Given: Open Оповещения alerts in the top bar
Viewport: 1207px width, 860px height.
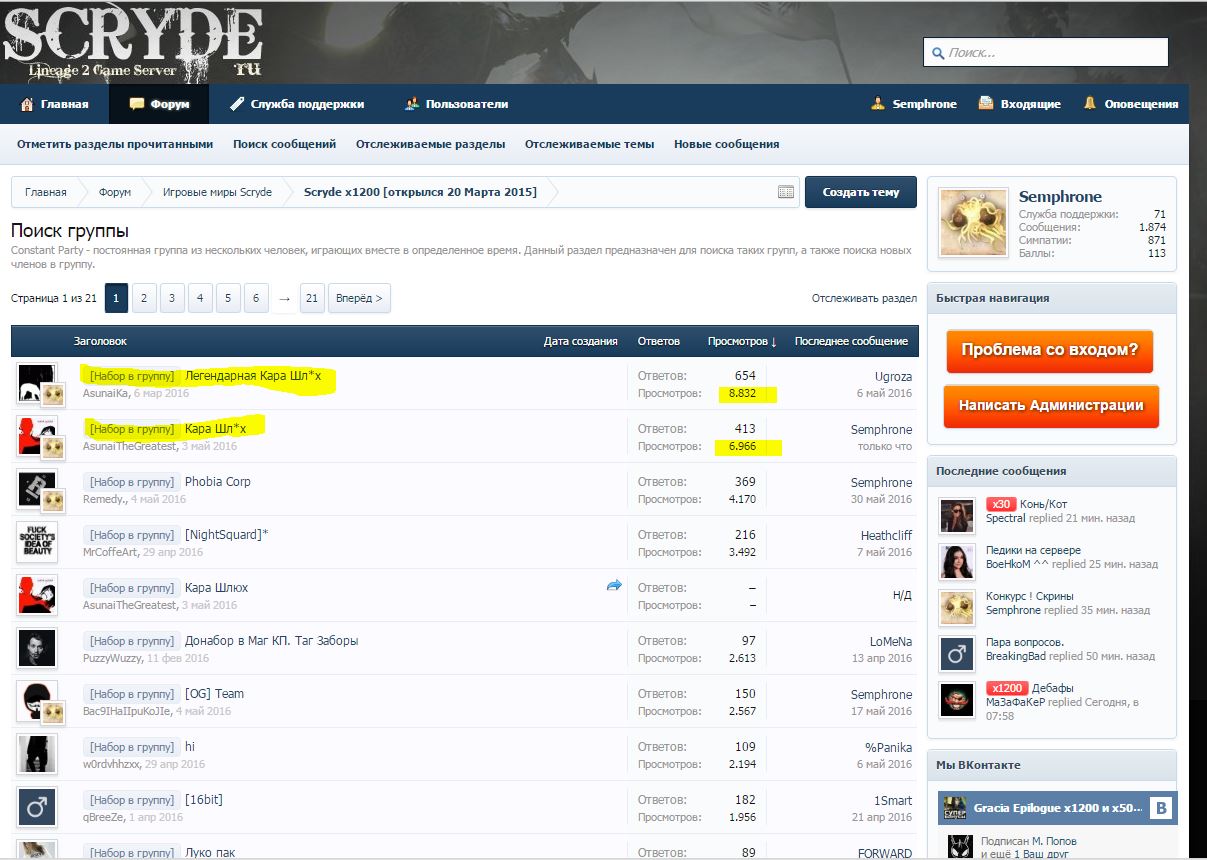Looking at the screenshot, I should coord(1130,104).
